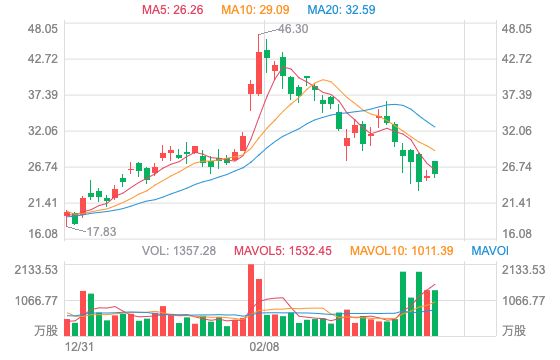Click the 02/08 date marker
This screenshot has height=360, width=560.
click(264, 346)
